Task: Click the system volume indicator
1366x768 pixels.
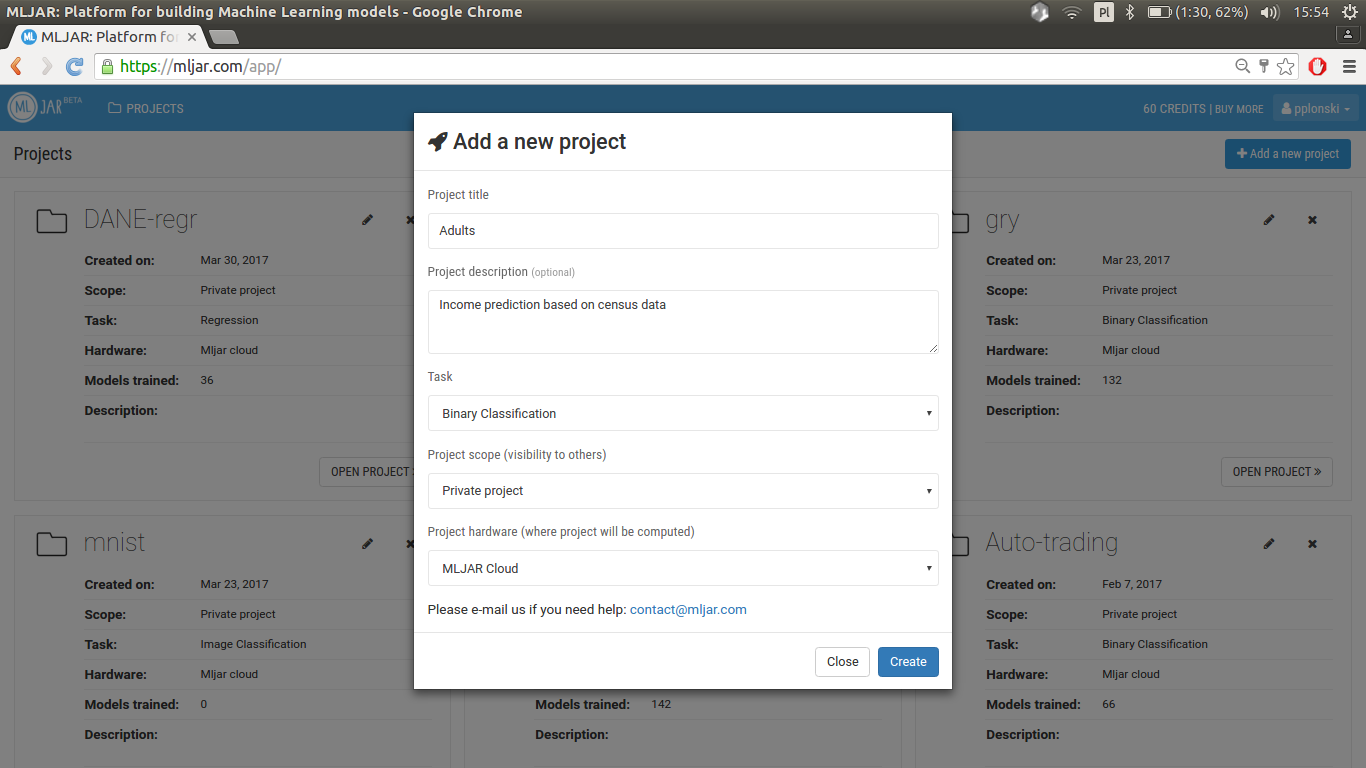Action: pyautogui.click(x=1270, y=12)
